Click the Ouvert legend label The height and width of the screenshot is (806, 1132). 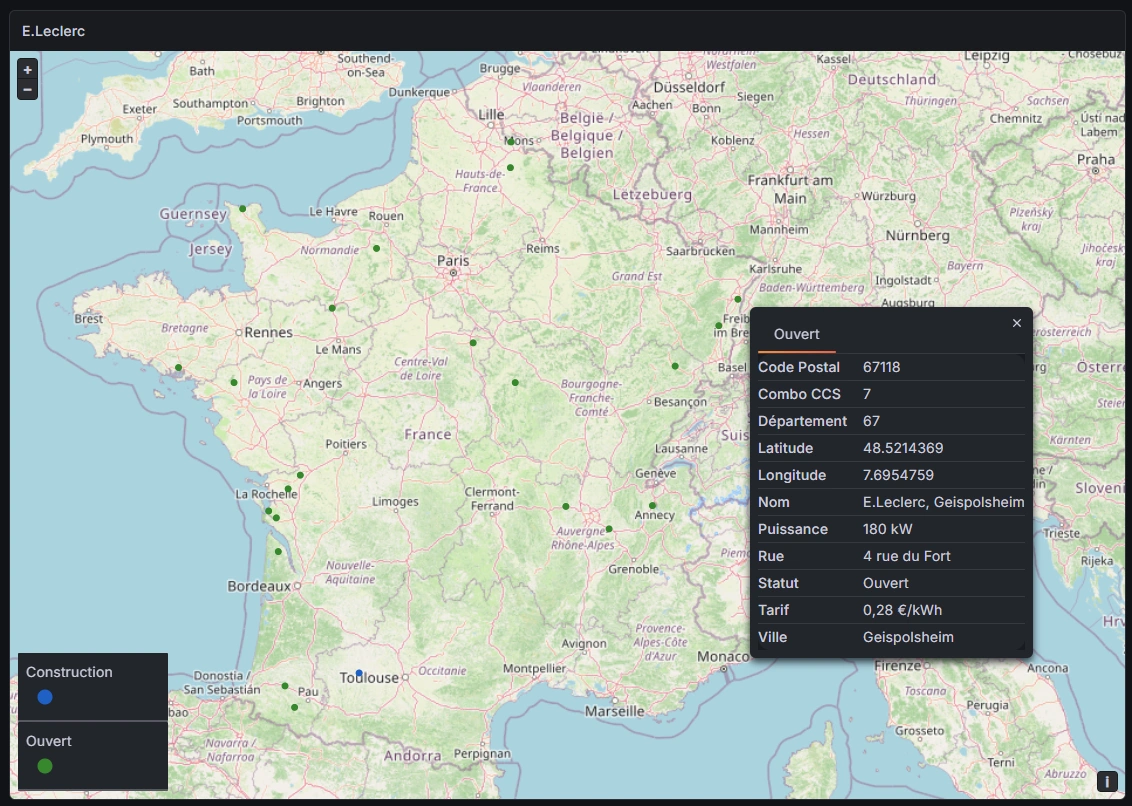tap(48, 741)
